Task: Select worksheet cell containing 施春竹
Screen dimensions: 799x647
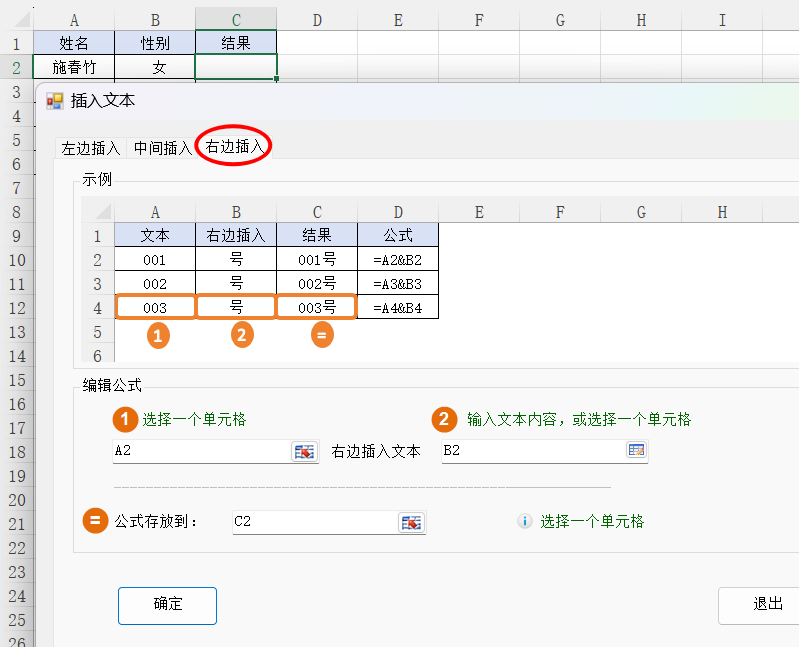Action: tap(73, 67)
